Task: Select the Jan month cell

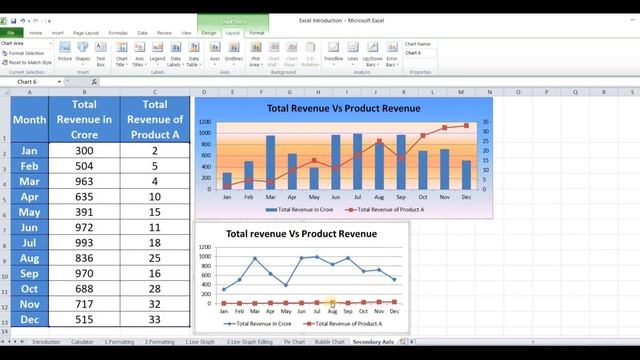Action: click(x=29, y=151)
